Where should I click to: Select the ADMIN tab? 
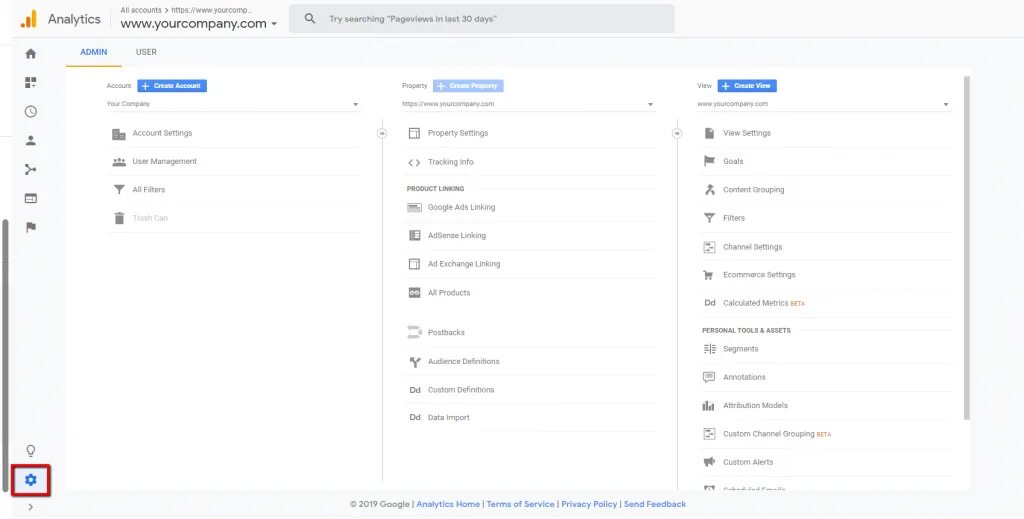point(94,52)
